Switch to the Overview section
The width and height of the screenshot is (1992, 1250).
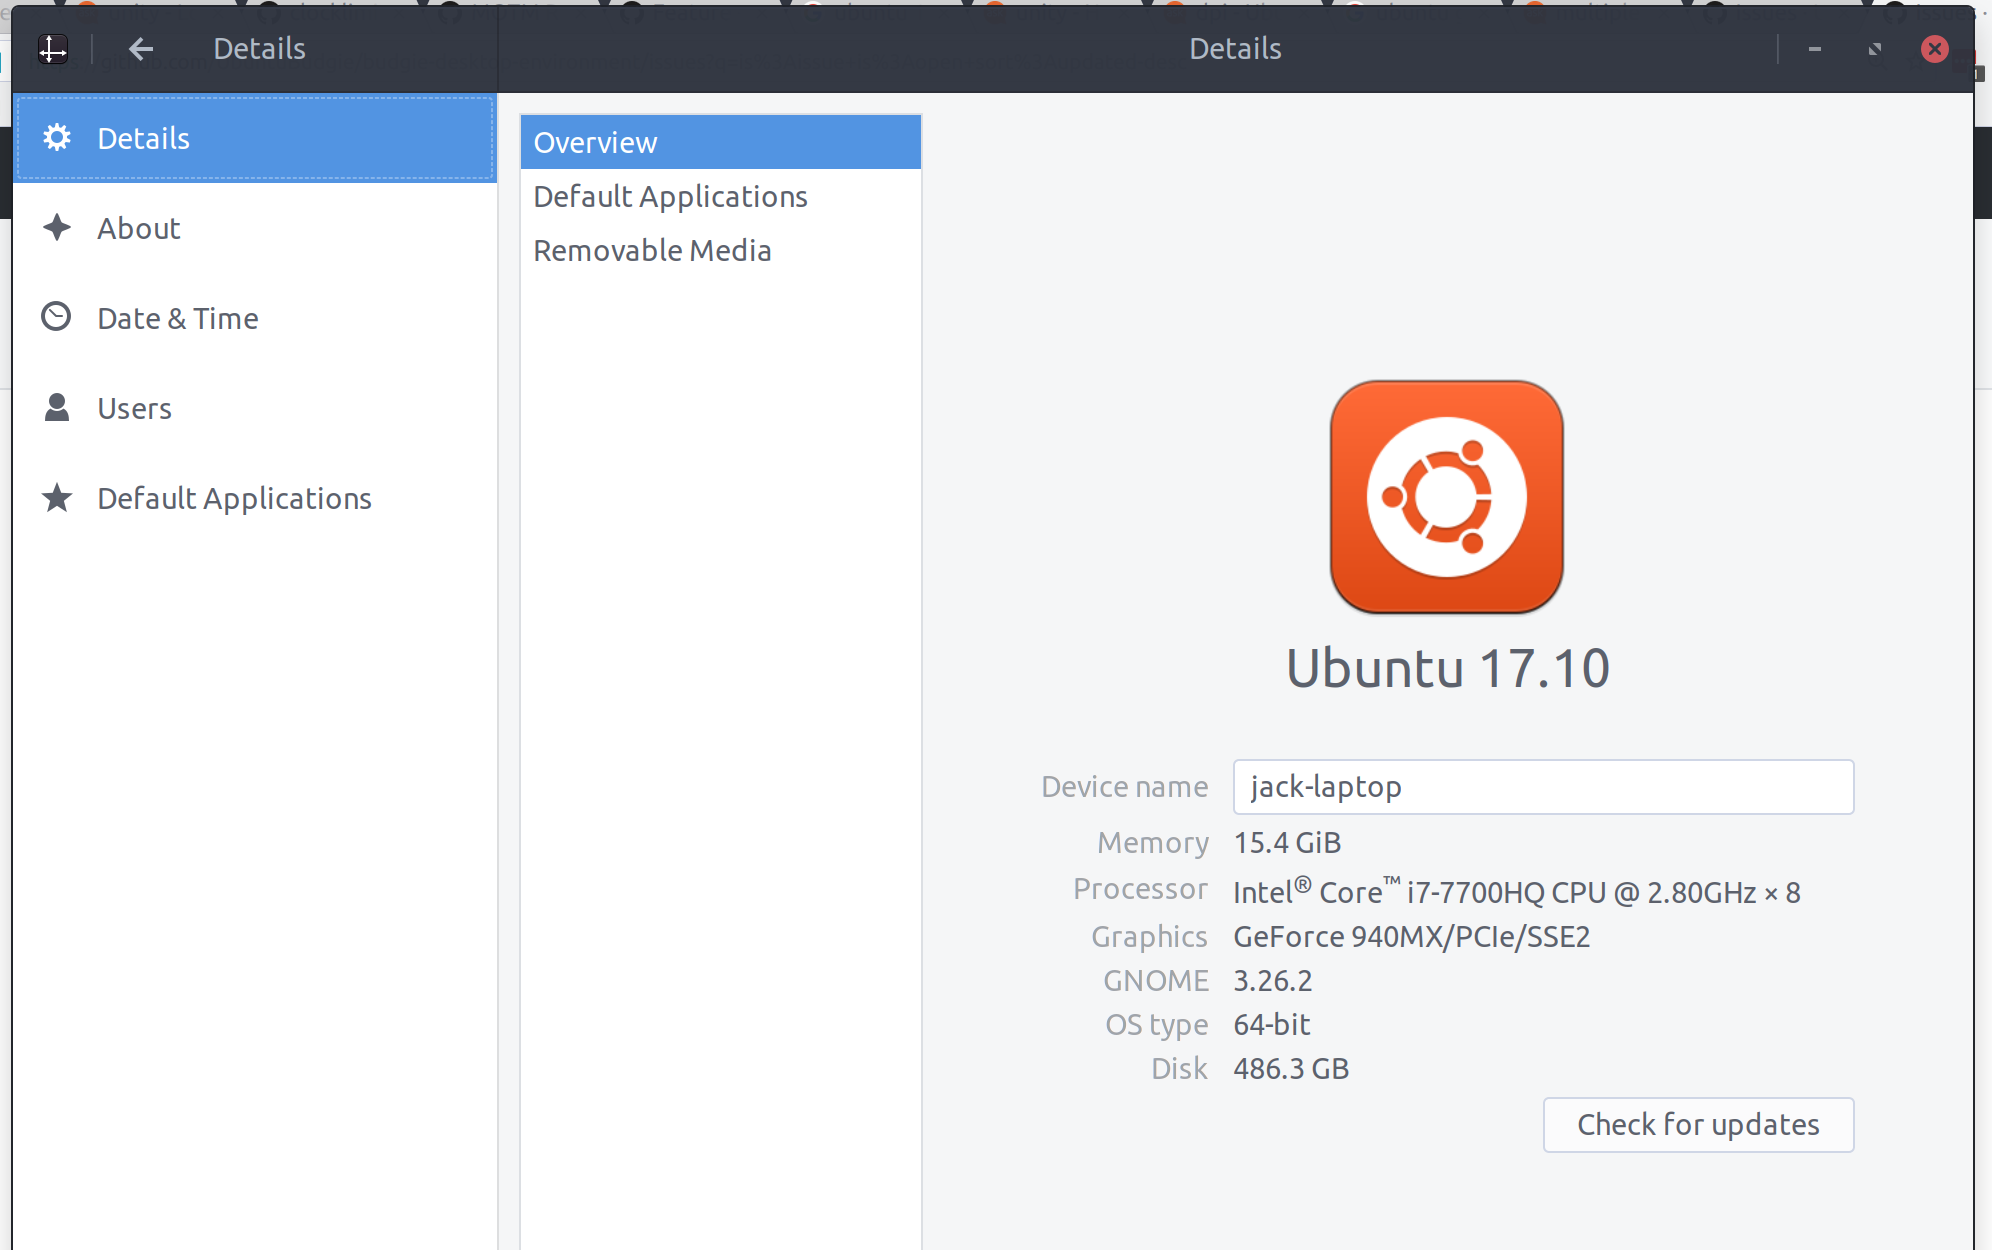596,142
